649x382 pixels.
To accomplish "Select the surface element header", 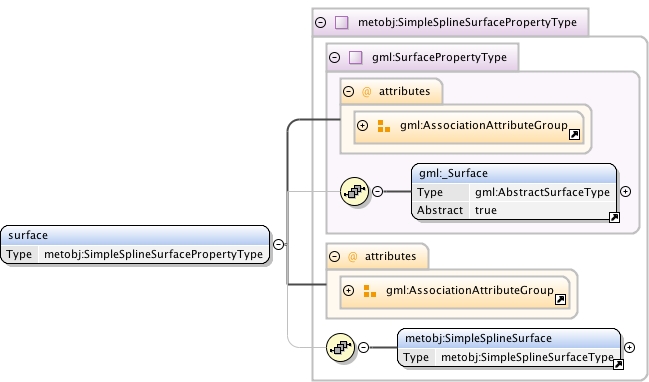I will point(135,235).
